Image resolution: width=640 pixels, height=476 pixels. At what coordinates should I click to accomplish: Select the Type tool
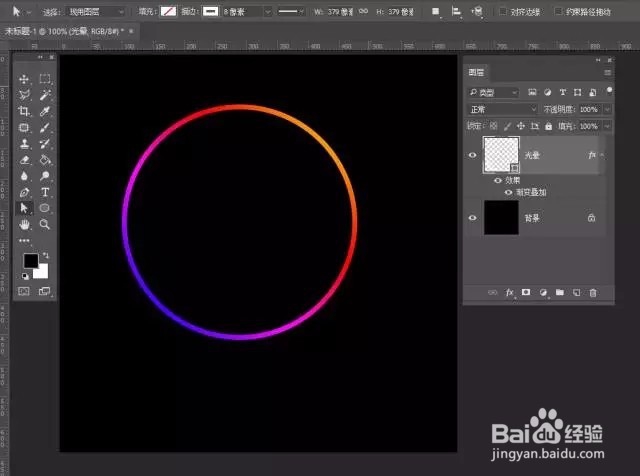(45, 192)
